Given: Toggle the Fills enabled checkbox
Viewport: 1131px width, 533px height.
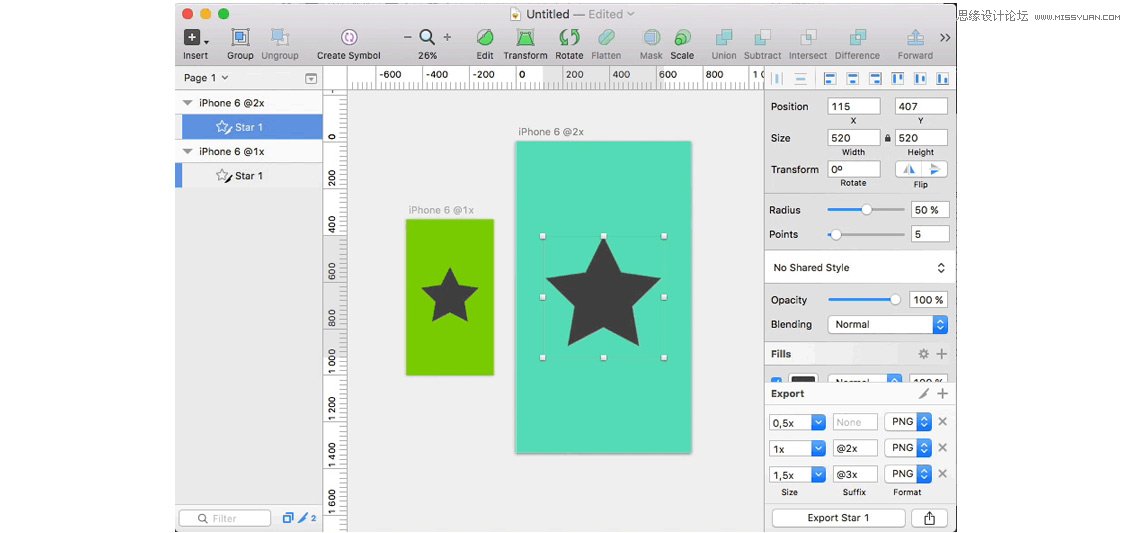Looking at the screenshot, I should coord(777,381).
